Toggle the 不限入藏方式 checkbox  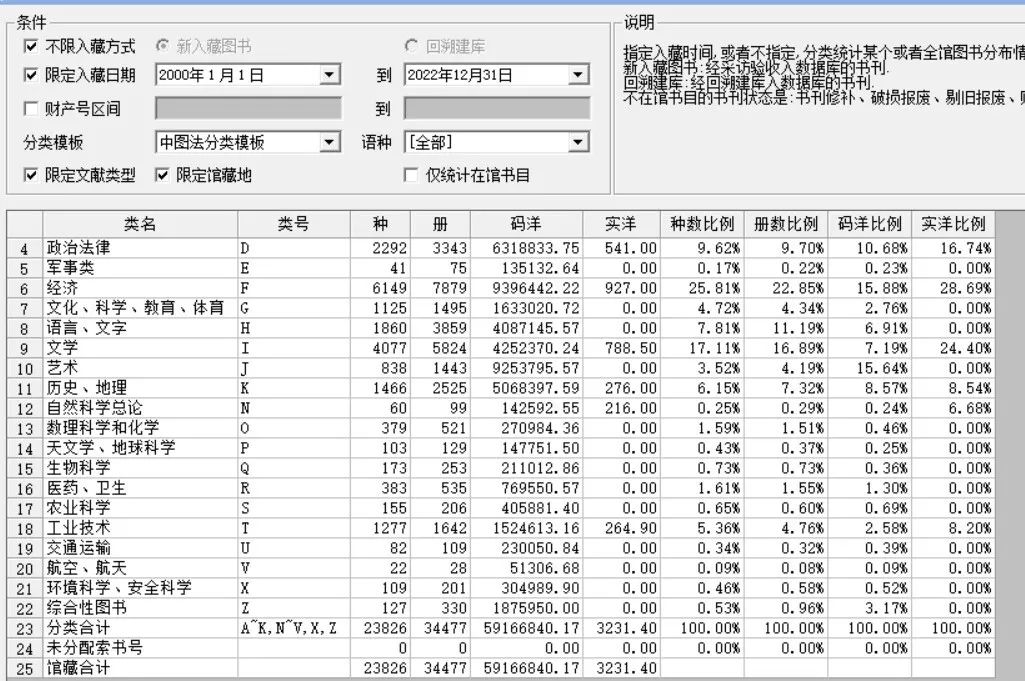[31, 46]
